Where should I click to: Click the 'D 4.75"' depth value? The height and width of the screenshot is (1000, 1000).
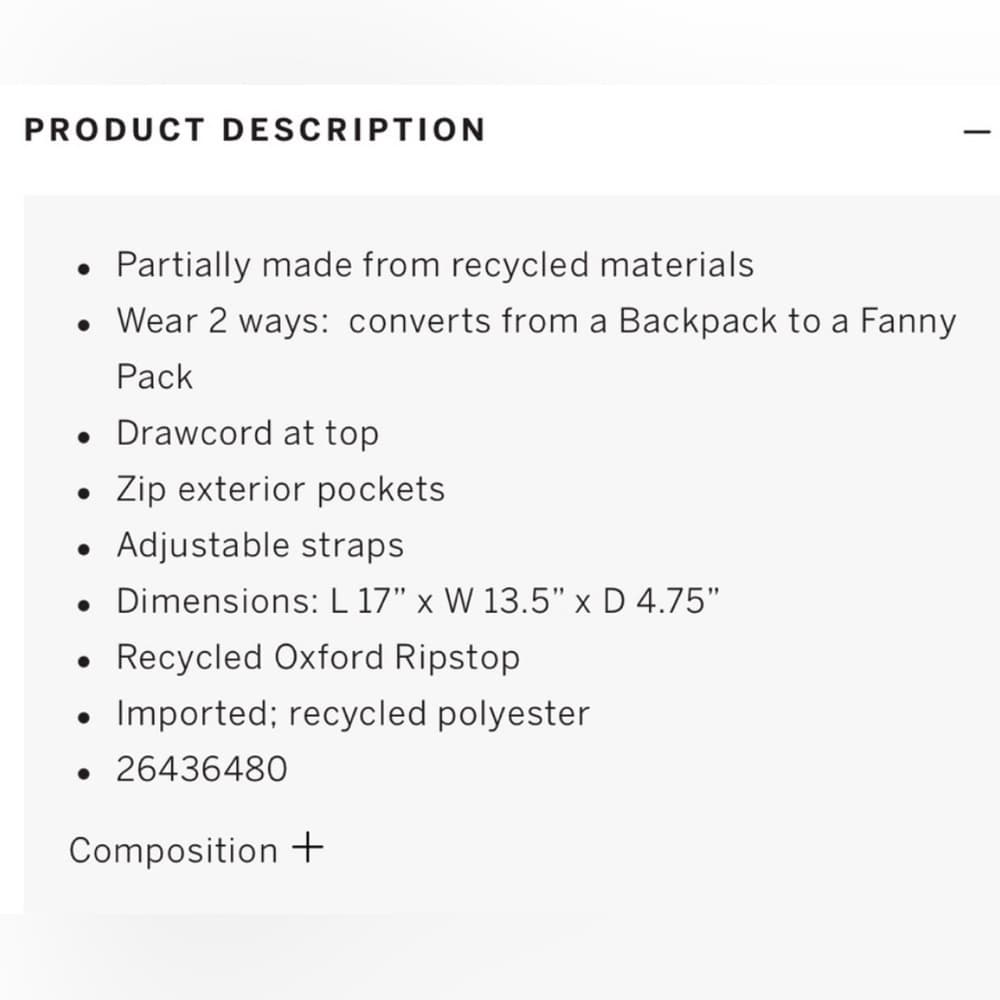point(661,601)
